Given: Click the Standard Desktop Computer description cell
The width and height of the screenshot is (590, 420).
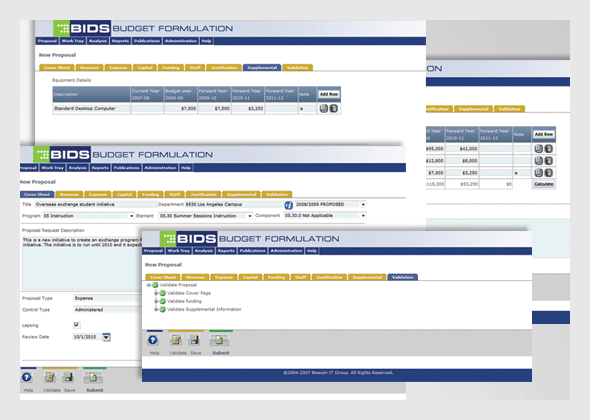Looking at the screenshot, I should (91, 109).
